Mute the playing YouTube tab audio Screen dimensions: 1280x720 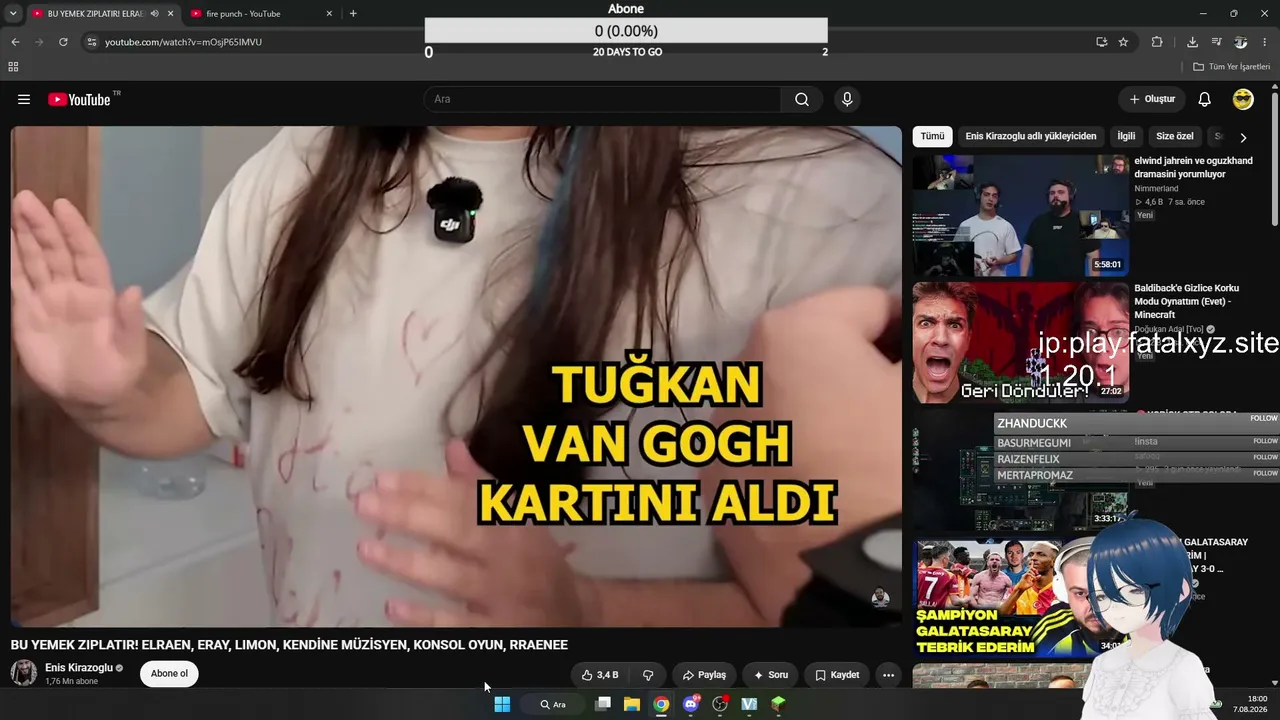click(154, 14)
